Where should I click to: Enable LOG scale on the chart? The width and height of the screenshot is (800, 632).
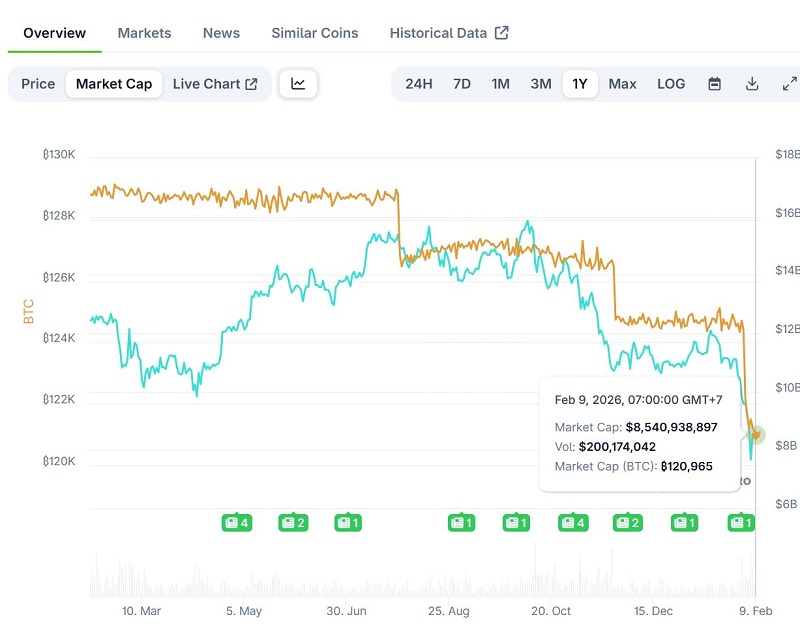point(671,84)
